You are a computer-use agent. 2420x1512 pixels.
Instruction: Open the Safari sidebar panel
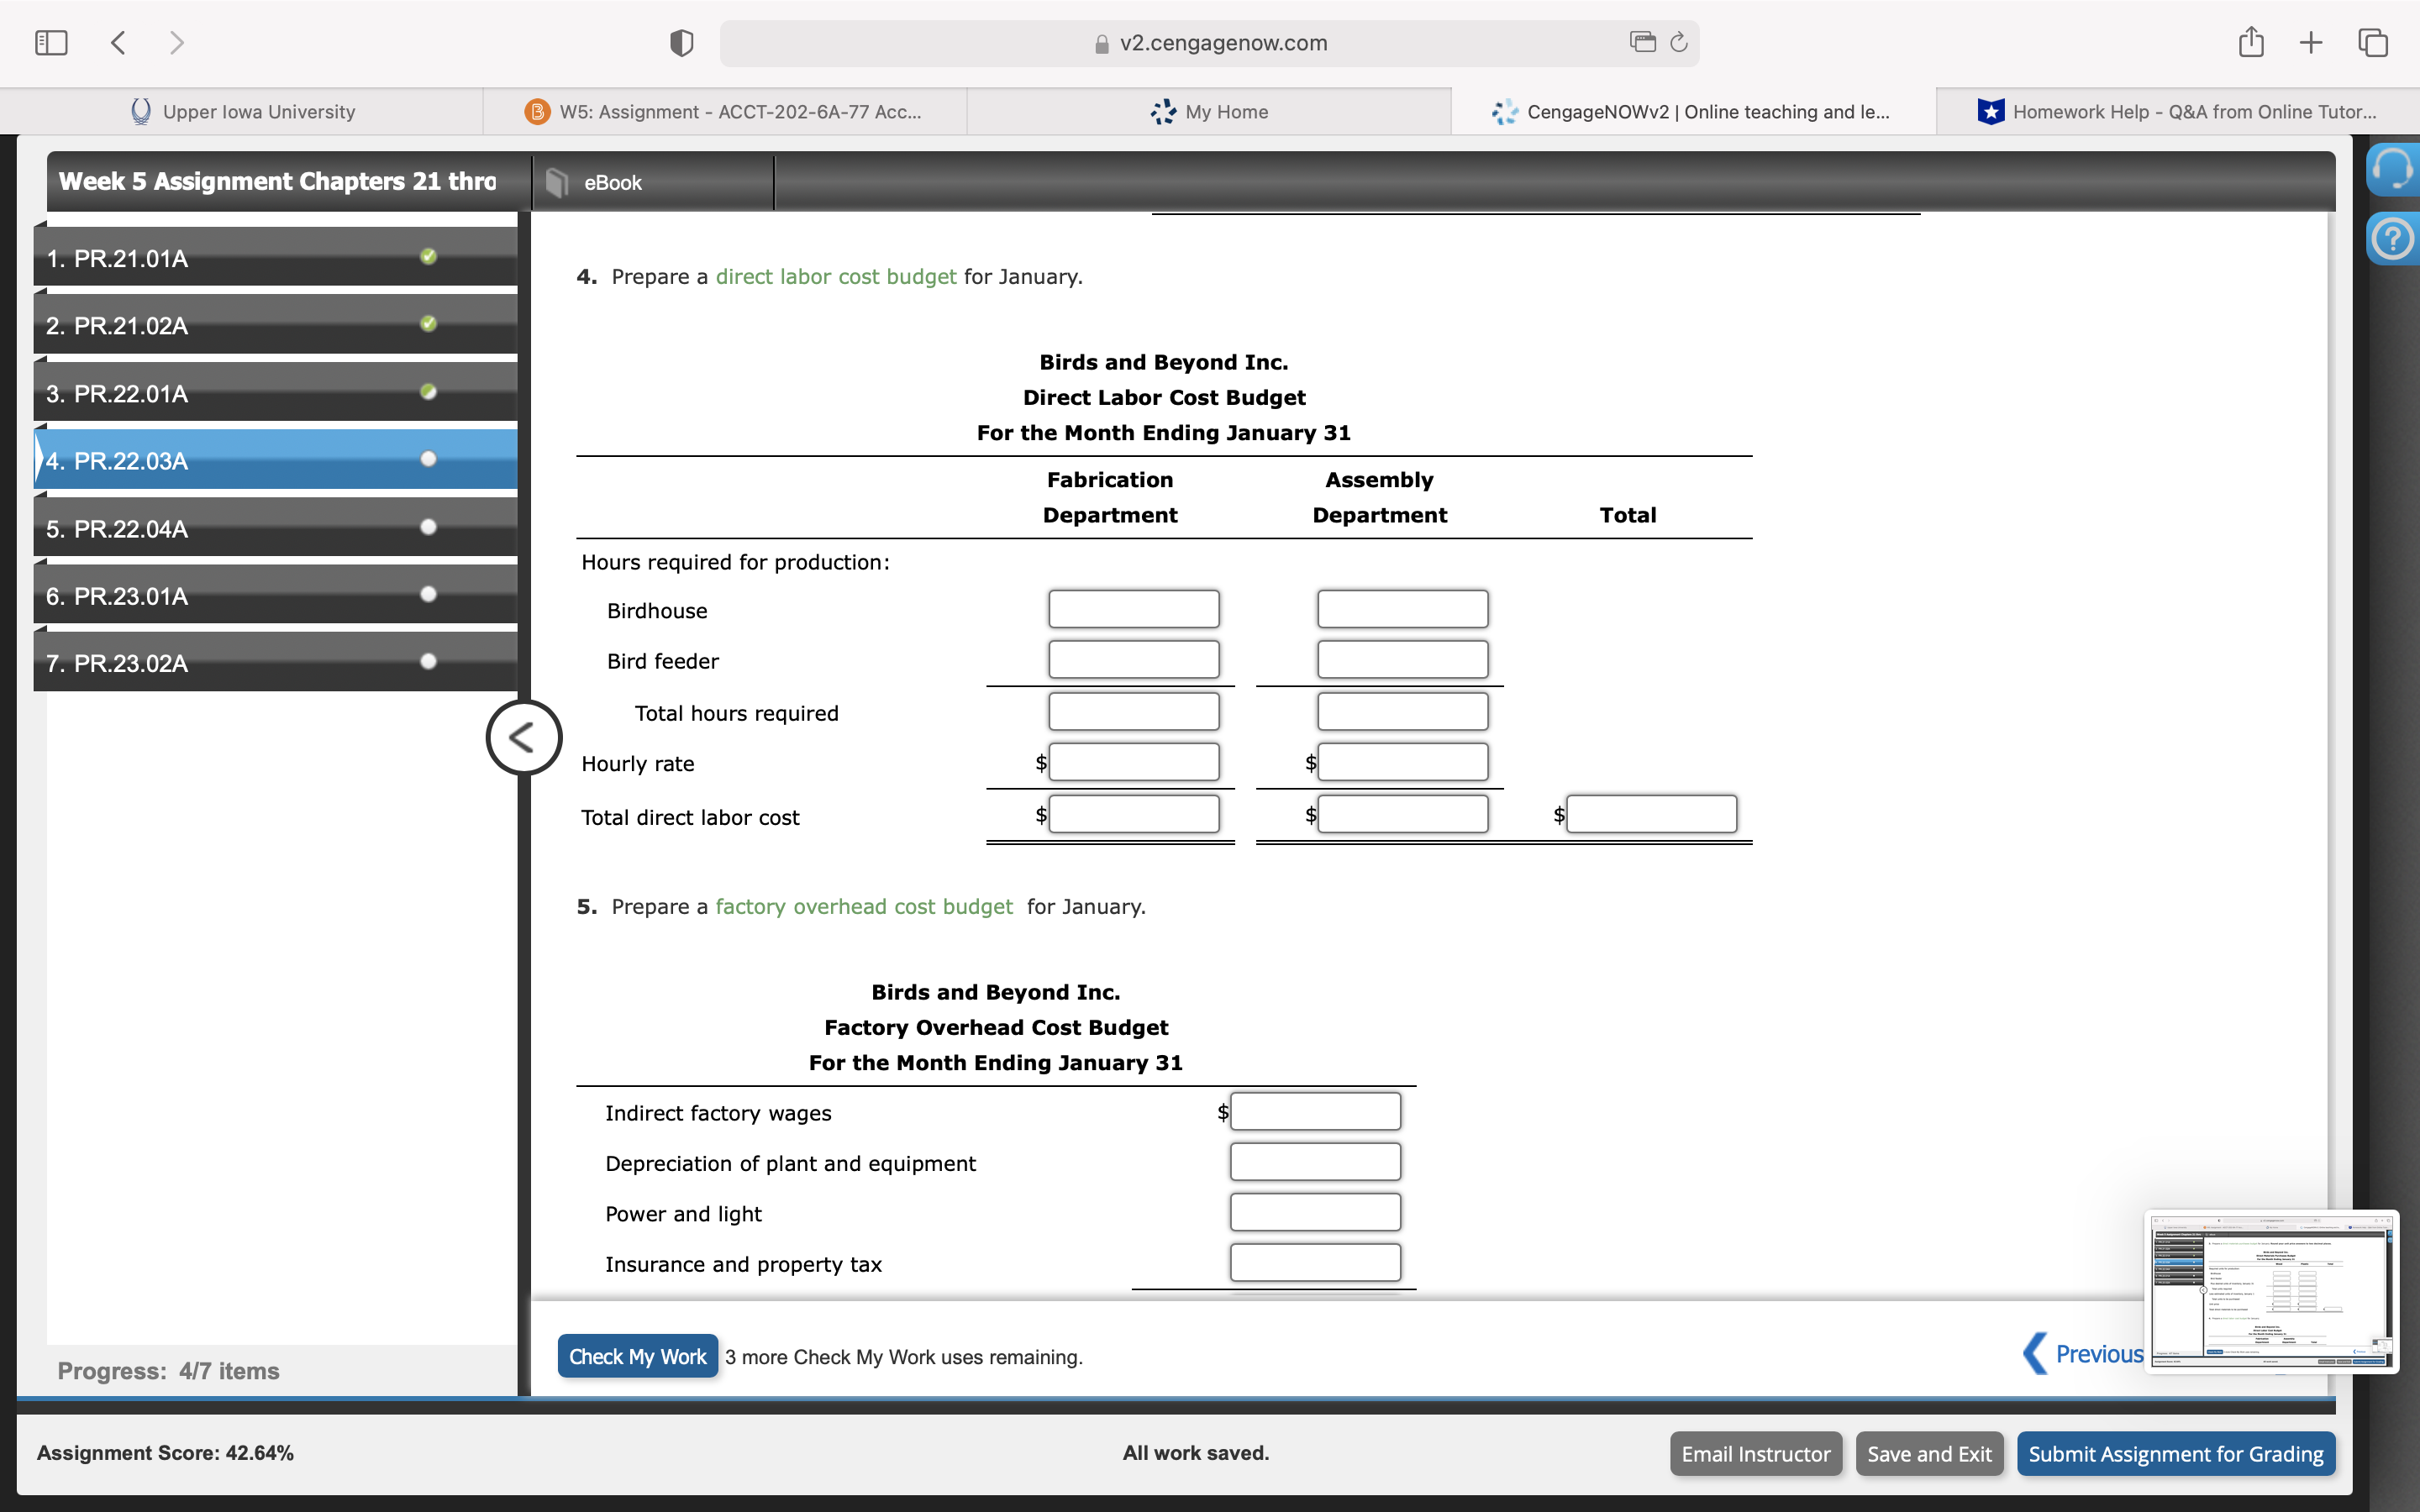[50, 42]
